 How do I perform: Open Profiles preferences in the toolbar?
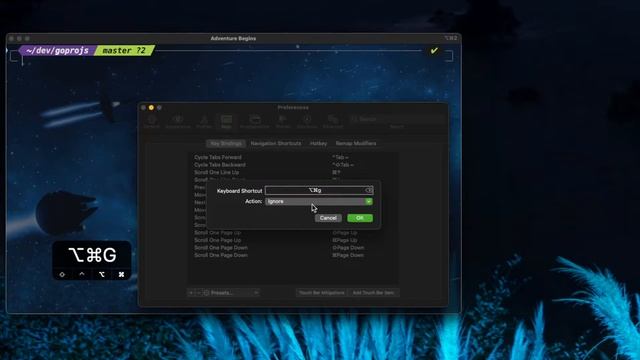[204, 121]
